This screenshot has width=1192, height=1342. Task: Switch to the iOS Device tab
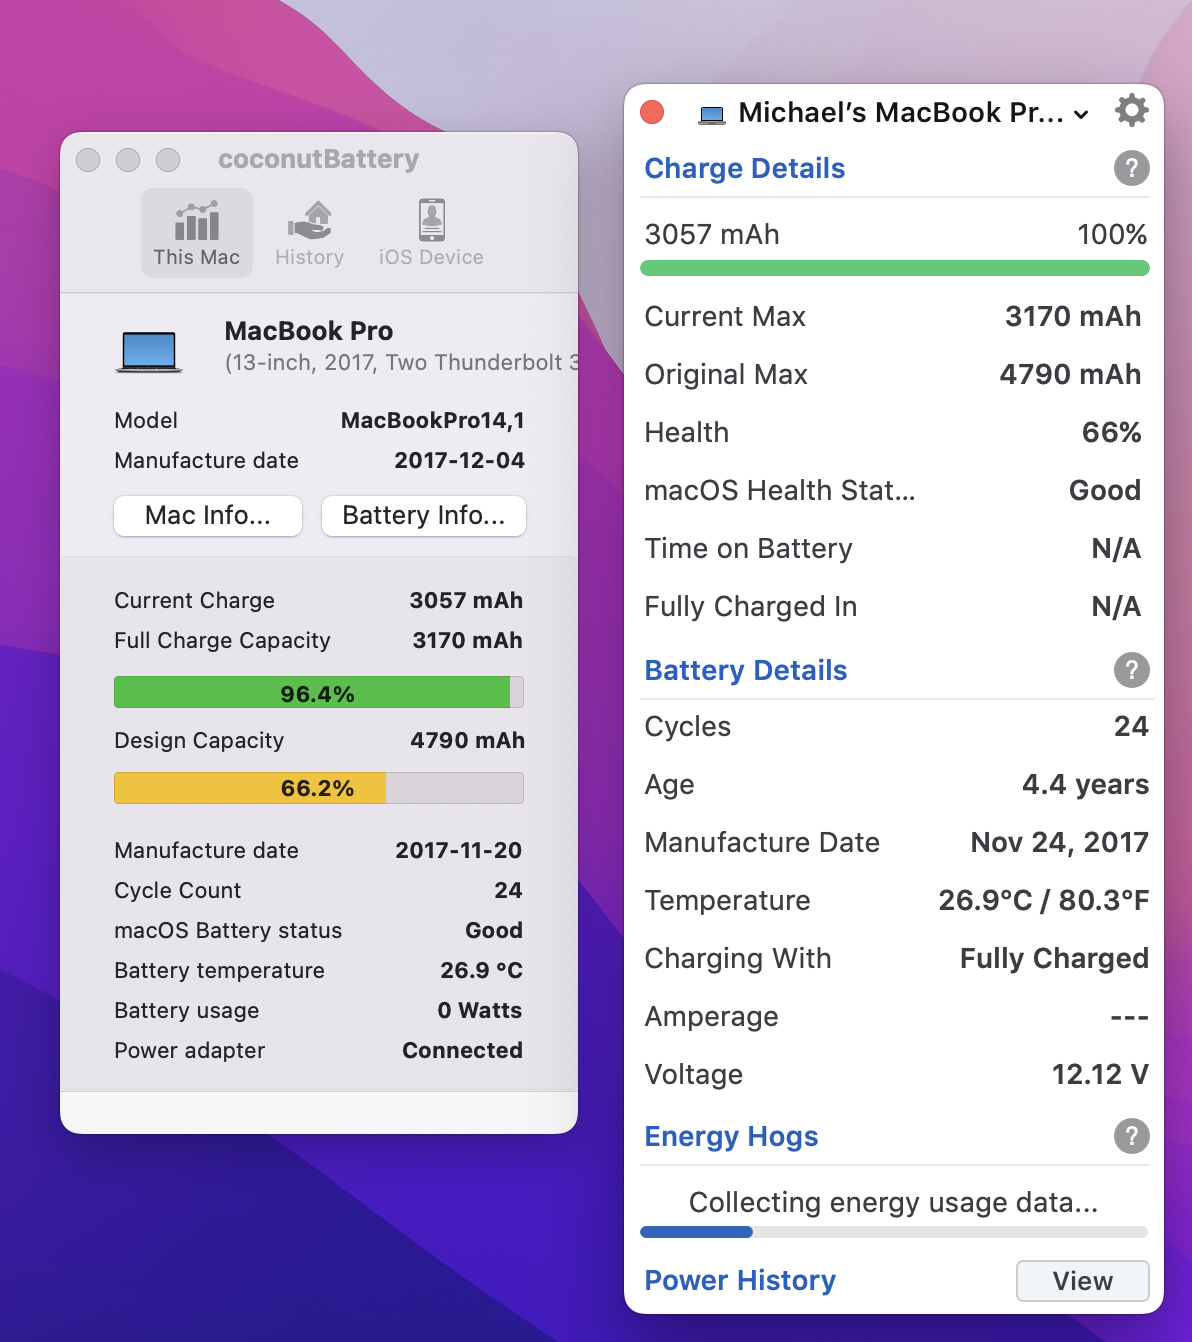[x=431, y=233]
